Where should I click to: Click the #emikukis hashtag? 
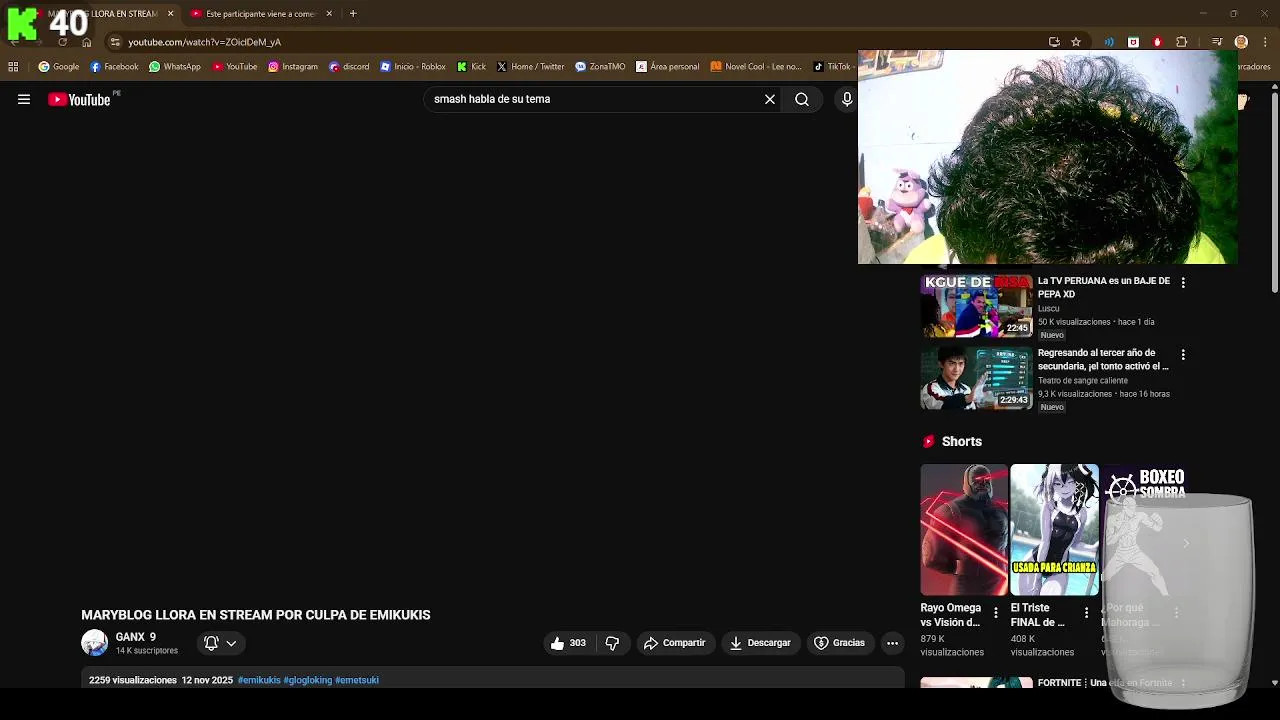point(259,680)
